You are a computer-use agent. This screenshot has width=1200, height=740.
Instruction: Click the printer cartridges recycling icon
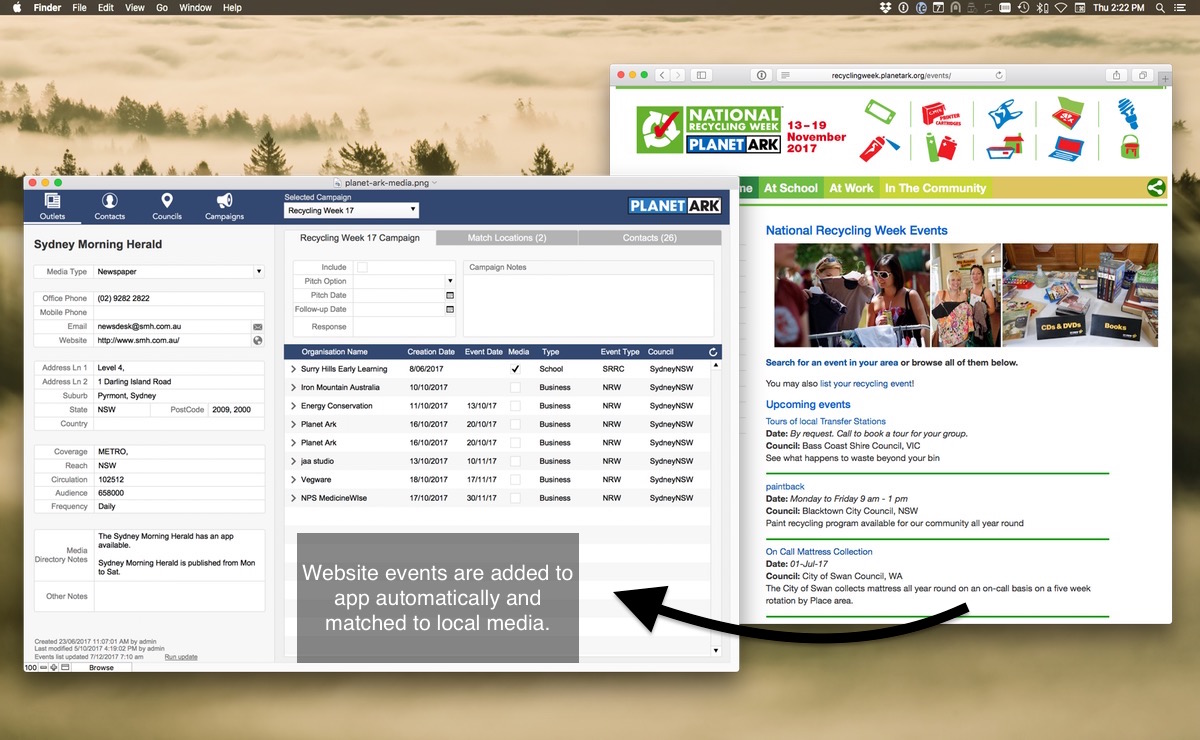click(x=939, y=113)
